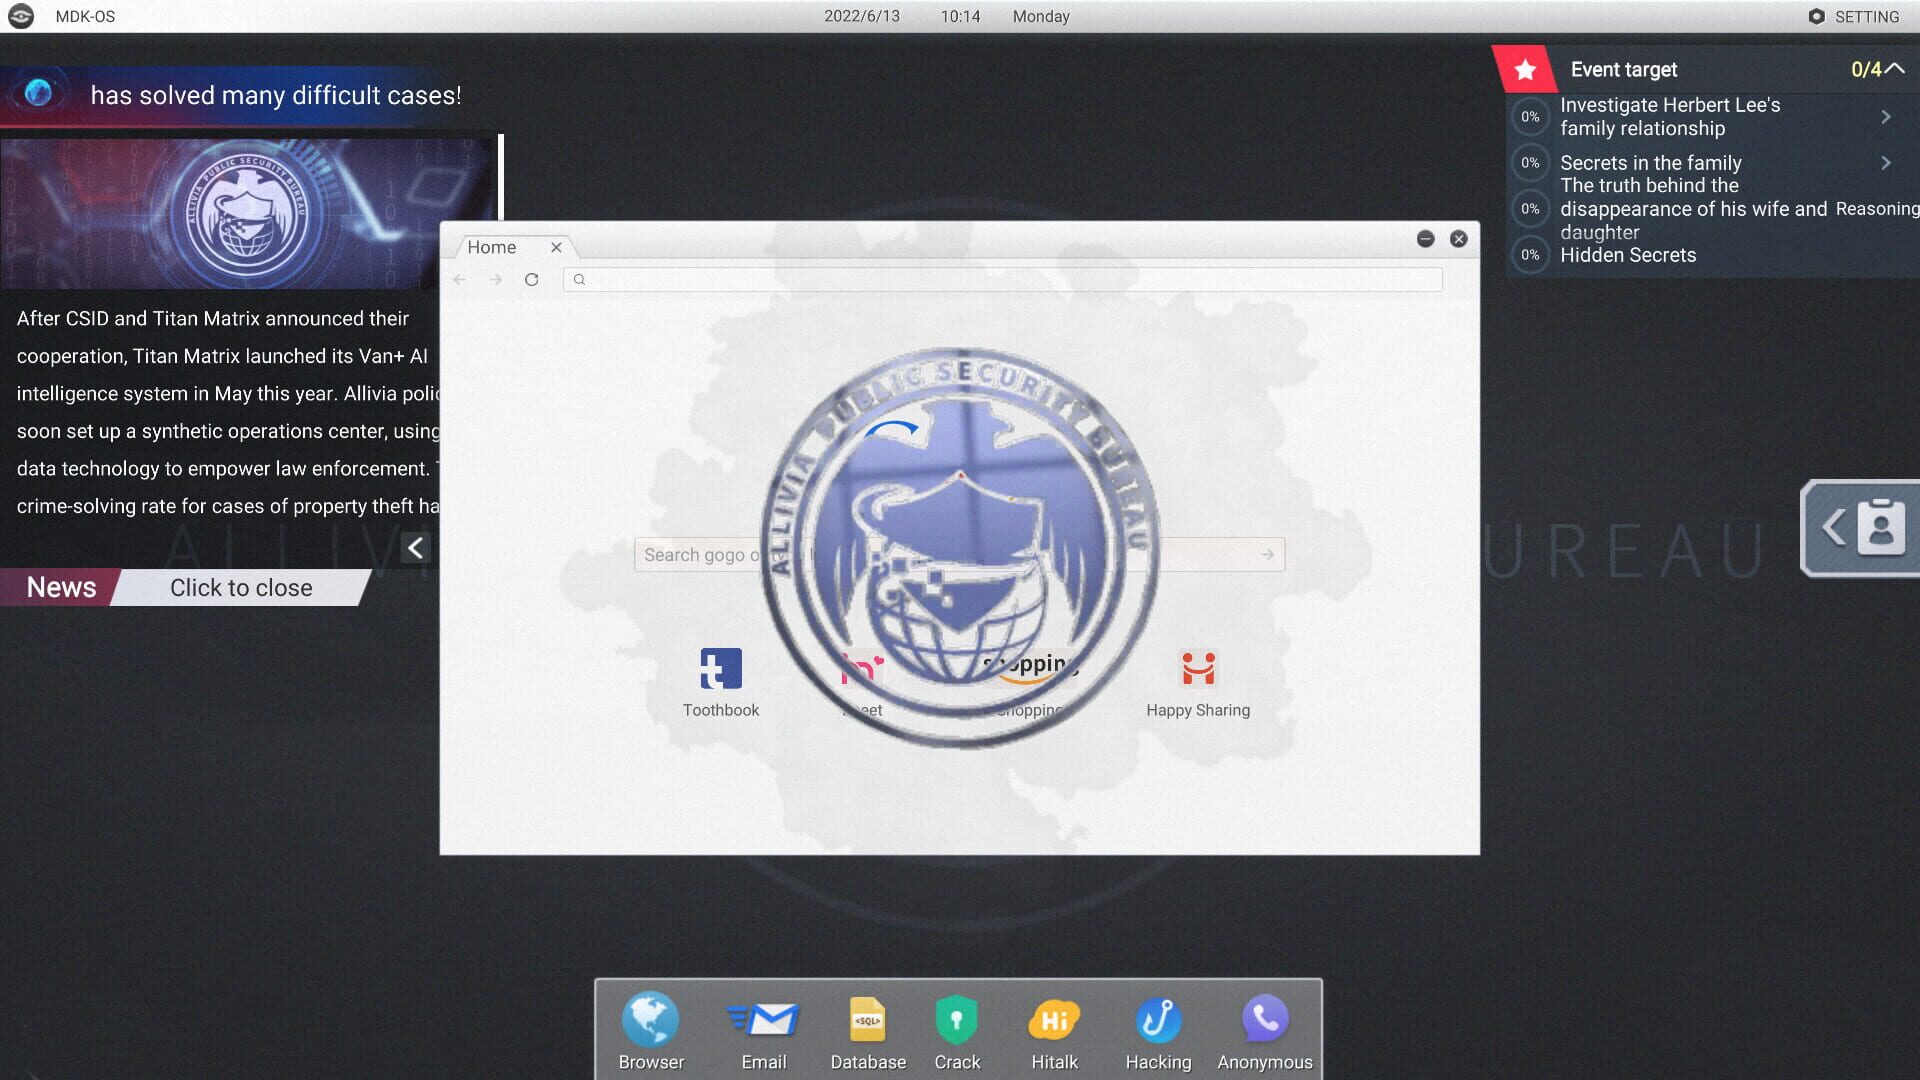Open the Browser app in the dock
The height and width of the screenshot is (1080, 1920).
pyautogui.click(x=651, y=1030)
